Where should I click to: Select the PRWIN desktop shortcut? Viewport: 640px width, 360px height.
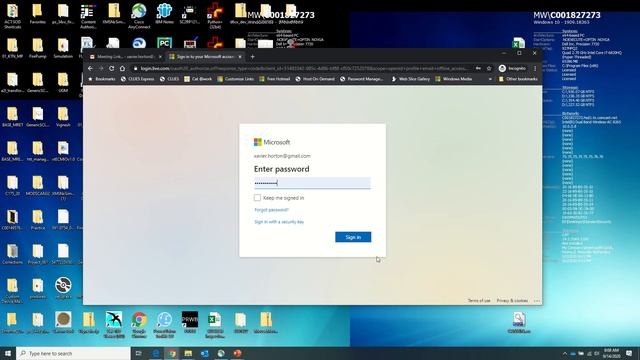(x=190, y=322)
